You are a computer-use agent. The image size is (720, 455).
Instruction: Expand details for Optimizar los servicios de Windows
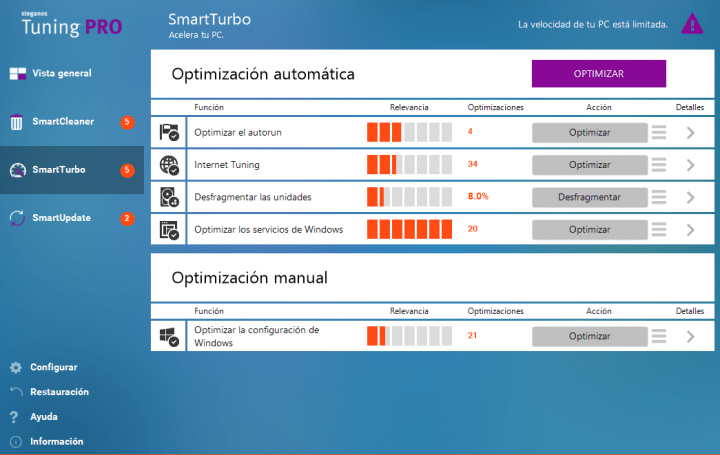pyautogui.click(x=690, y=230)
